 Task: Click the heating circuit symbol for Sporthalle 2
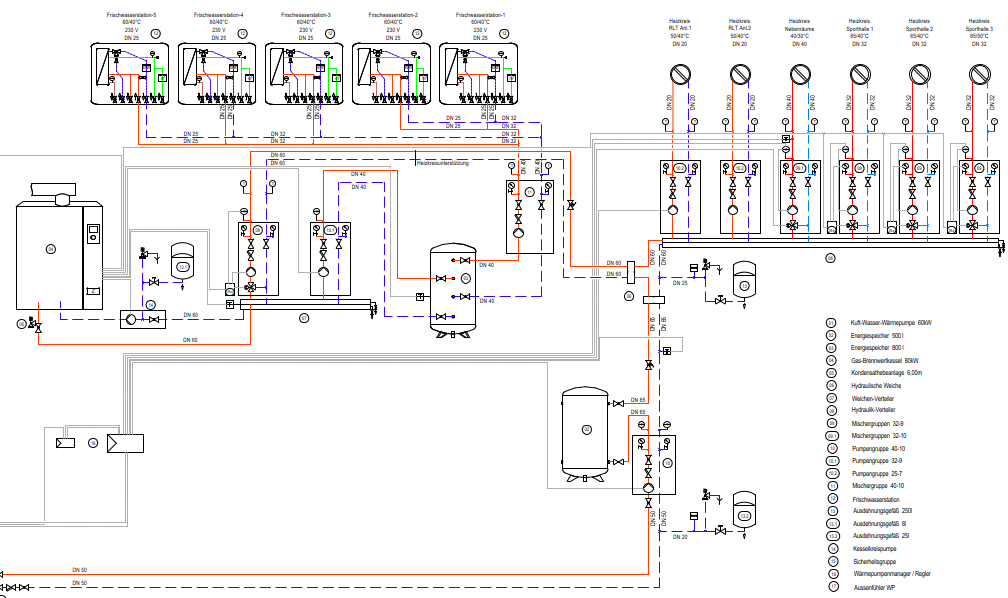click(x=920, y=75)
